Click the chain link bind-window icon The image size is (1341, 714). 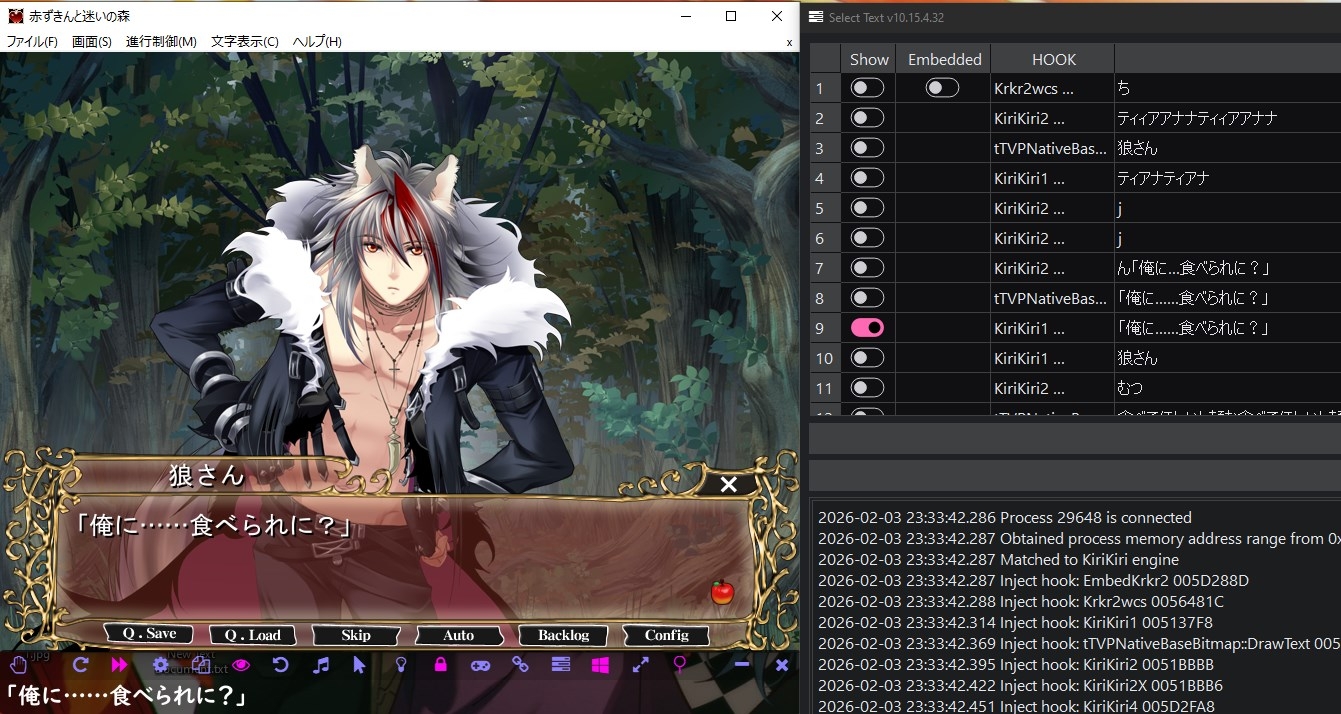[x=520, y=664]
